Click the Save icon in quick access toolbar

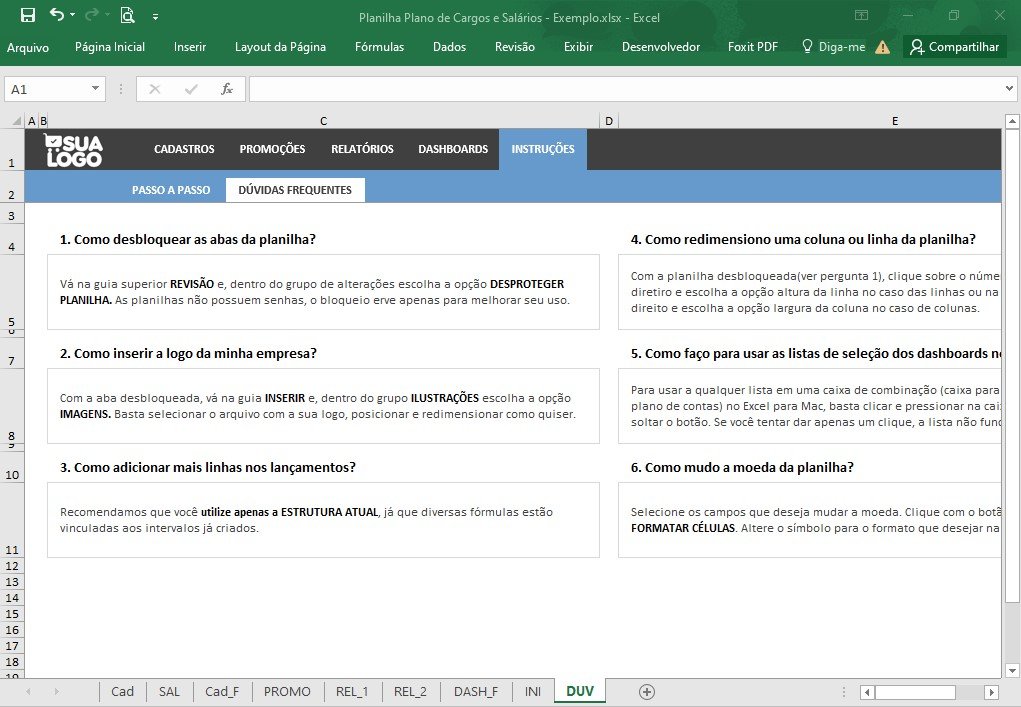pyautogui.click(x=28, y=15)
